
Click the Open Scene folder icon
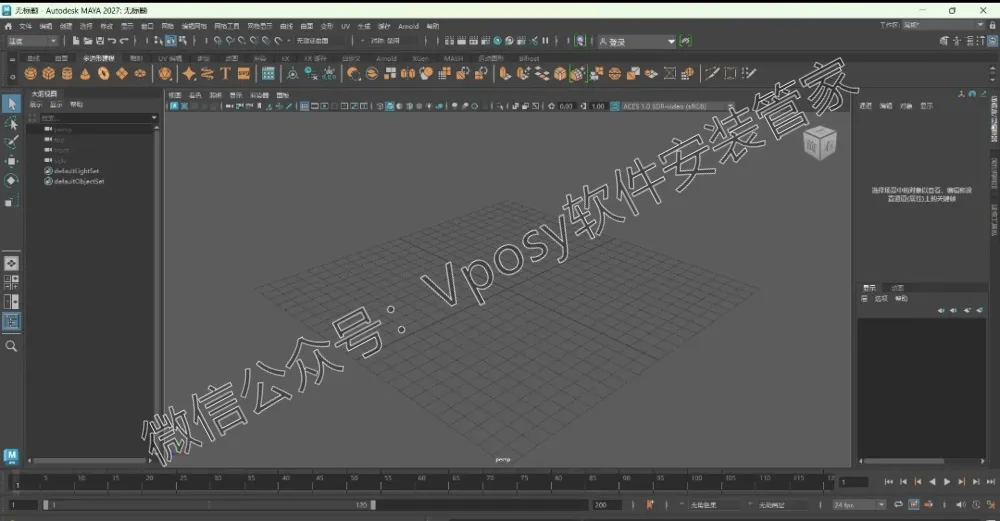(88, 41)
